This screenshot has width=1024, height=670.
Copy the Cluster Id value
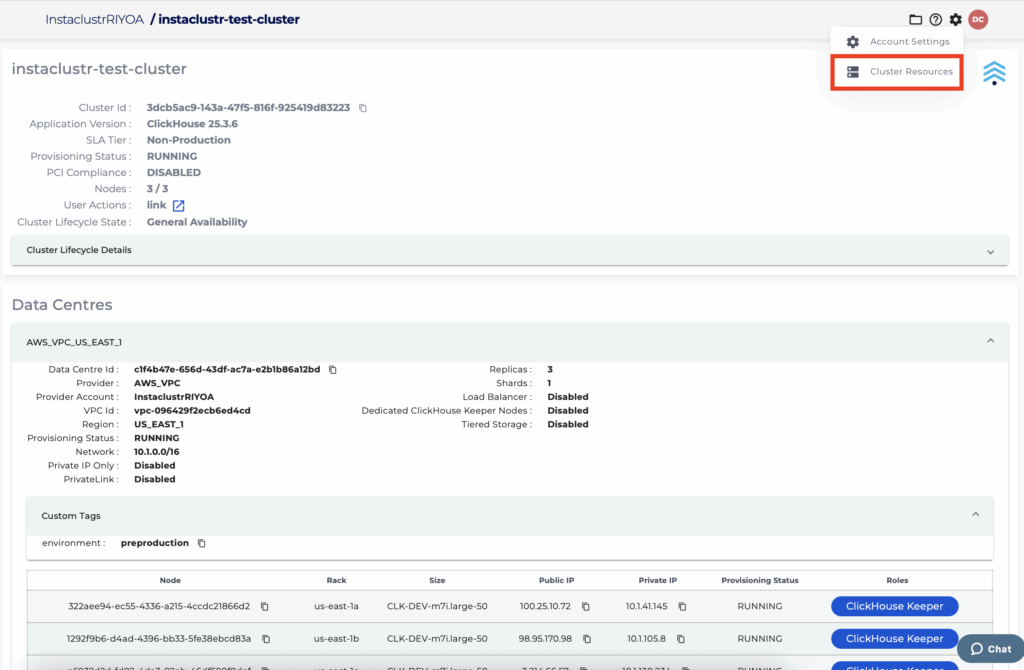(x=363, y=108)
